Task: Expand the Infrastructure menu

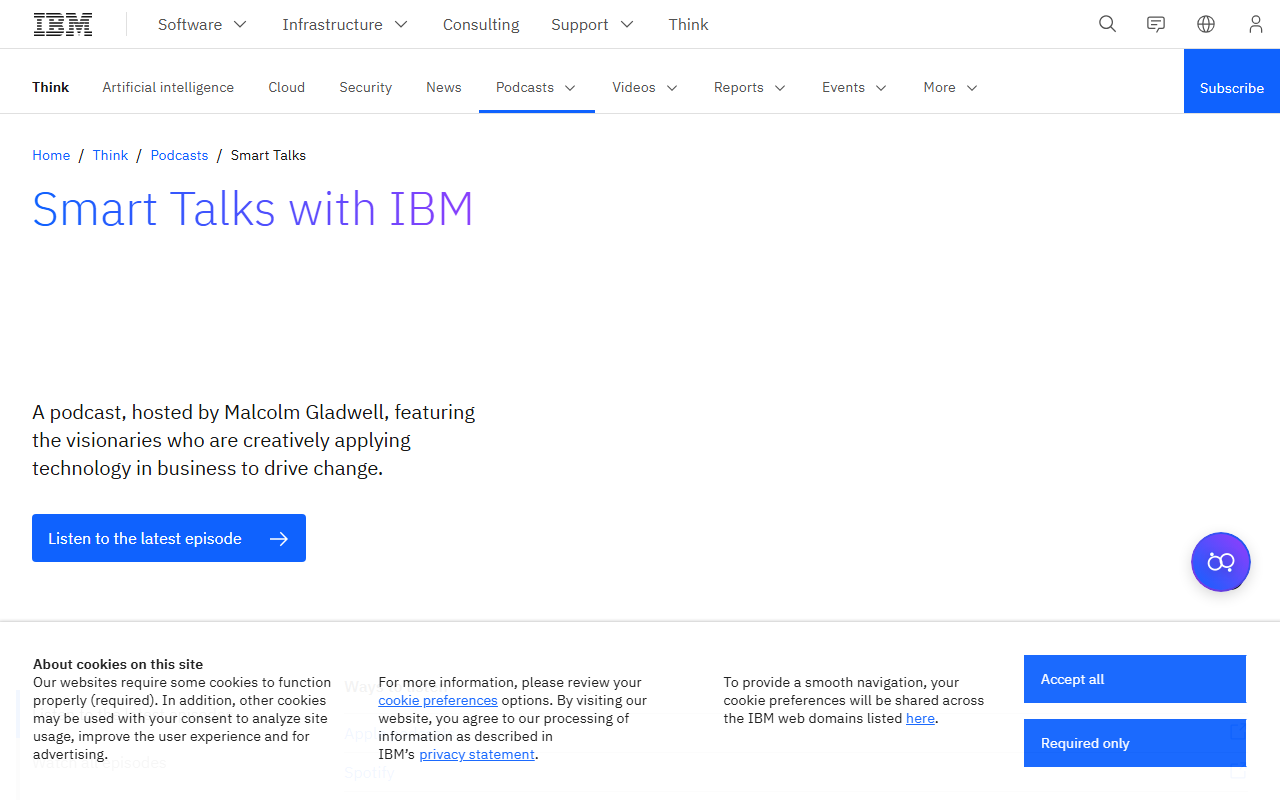Action: [x=345, y=24]
